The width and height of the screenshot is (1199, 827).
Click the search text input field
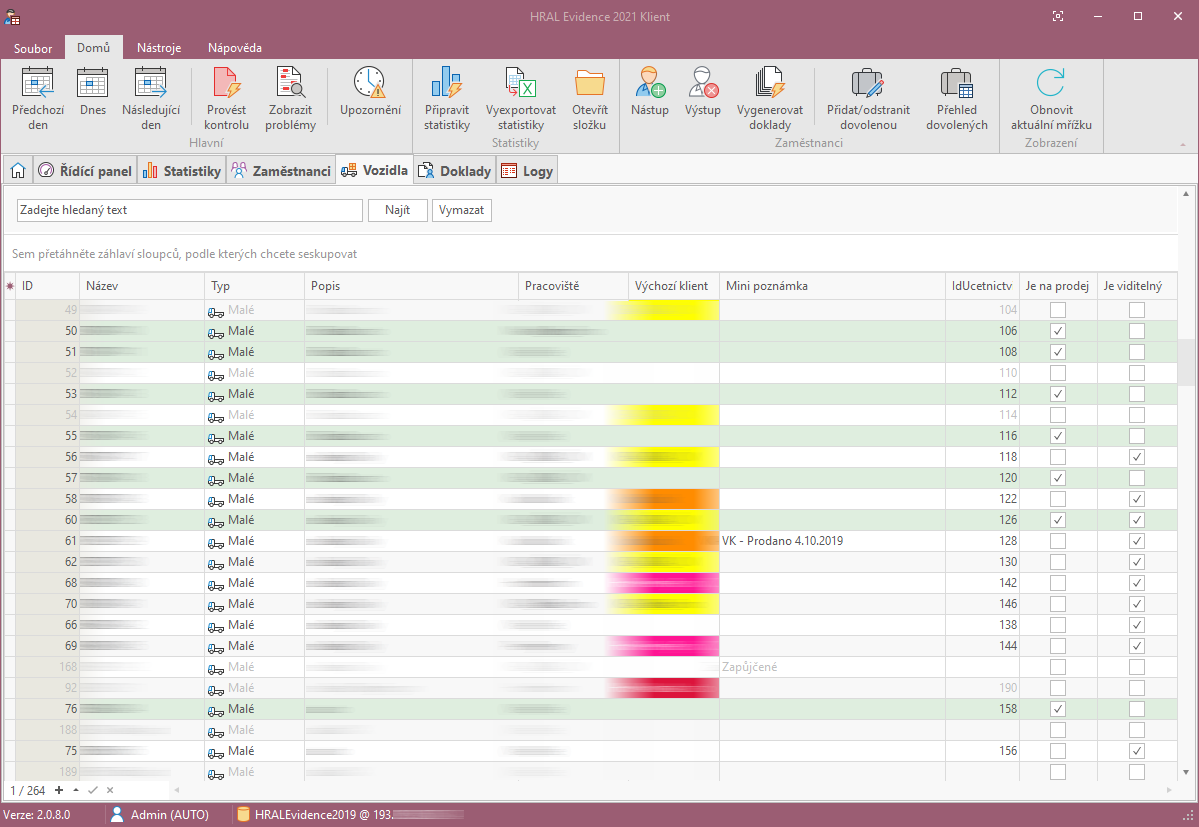click(190, 210)
